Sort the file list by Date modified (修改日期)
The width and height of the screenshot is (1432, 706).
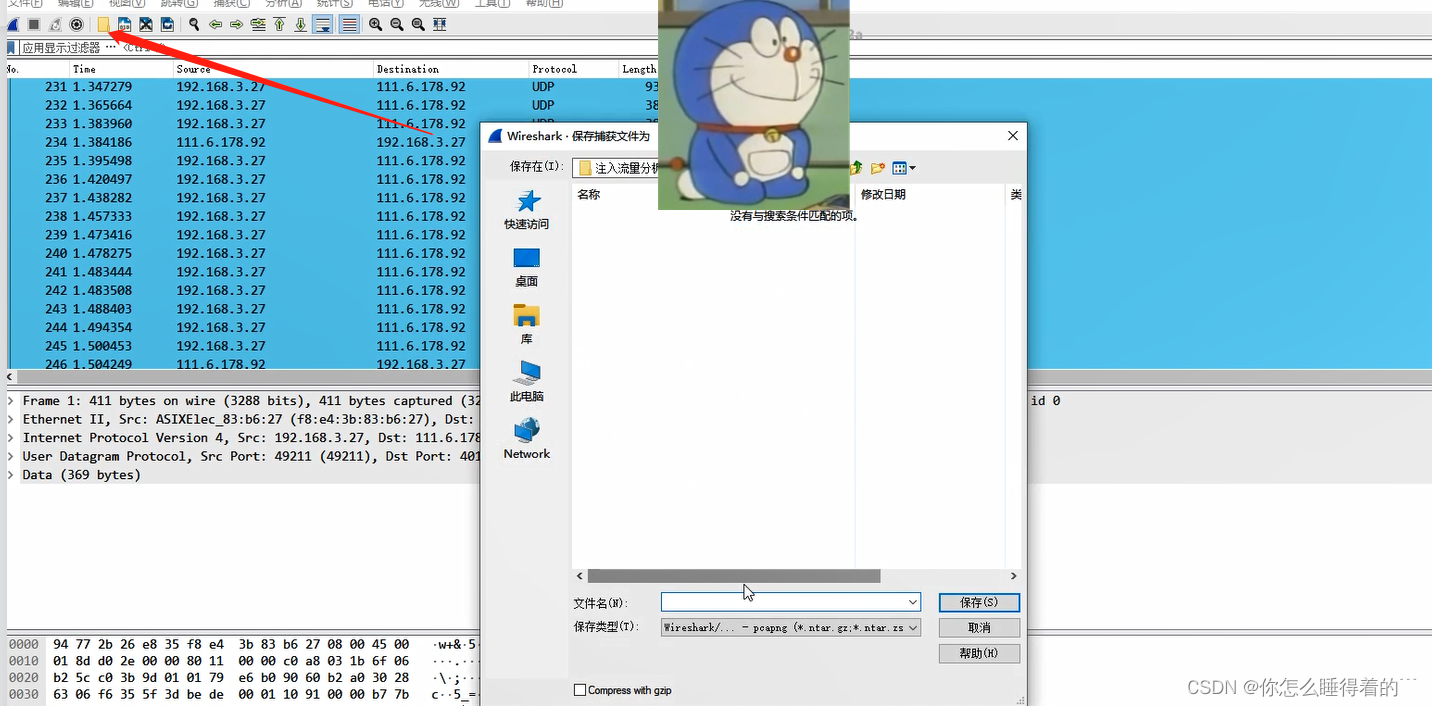tap(883, 195)
